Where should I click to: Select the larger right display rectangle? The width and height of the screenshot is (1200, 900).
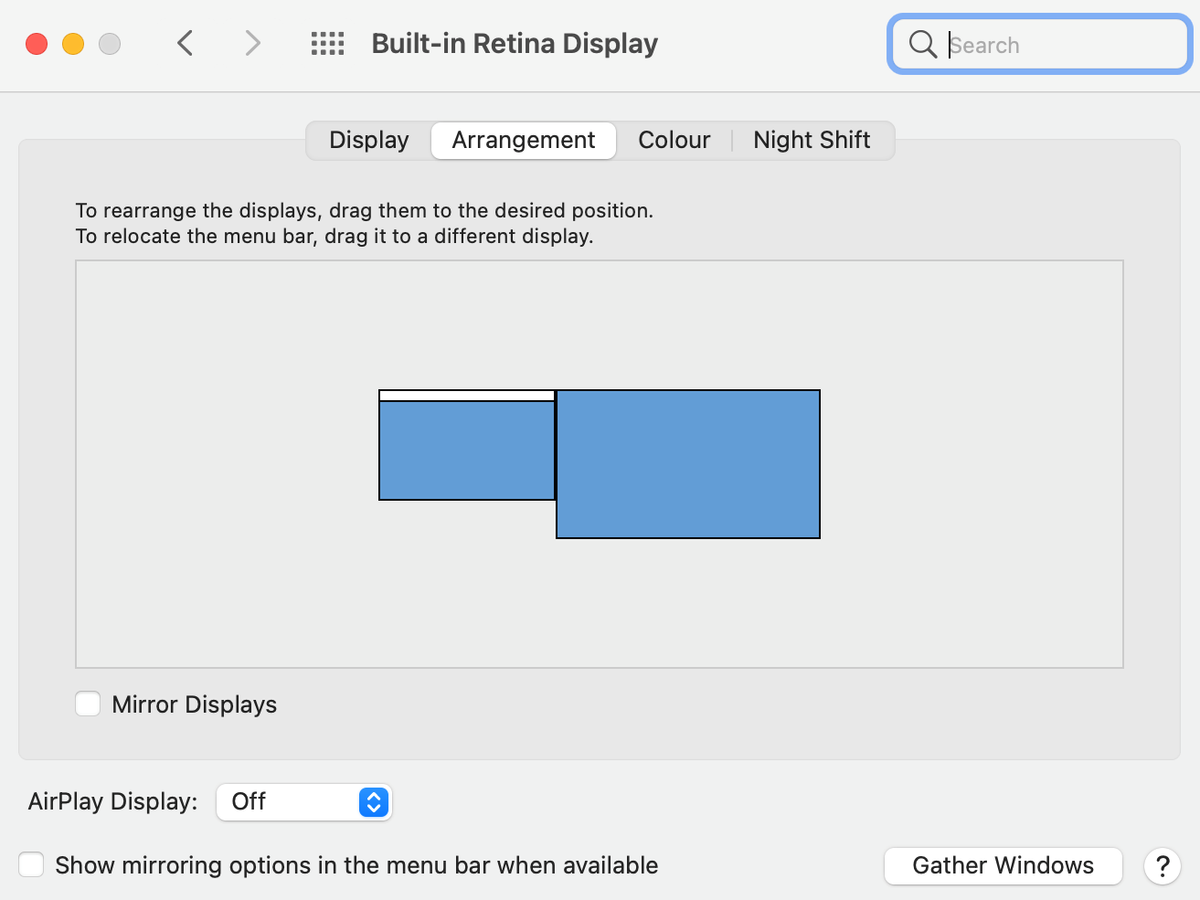coord(688,464)
